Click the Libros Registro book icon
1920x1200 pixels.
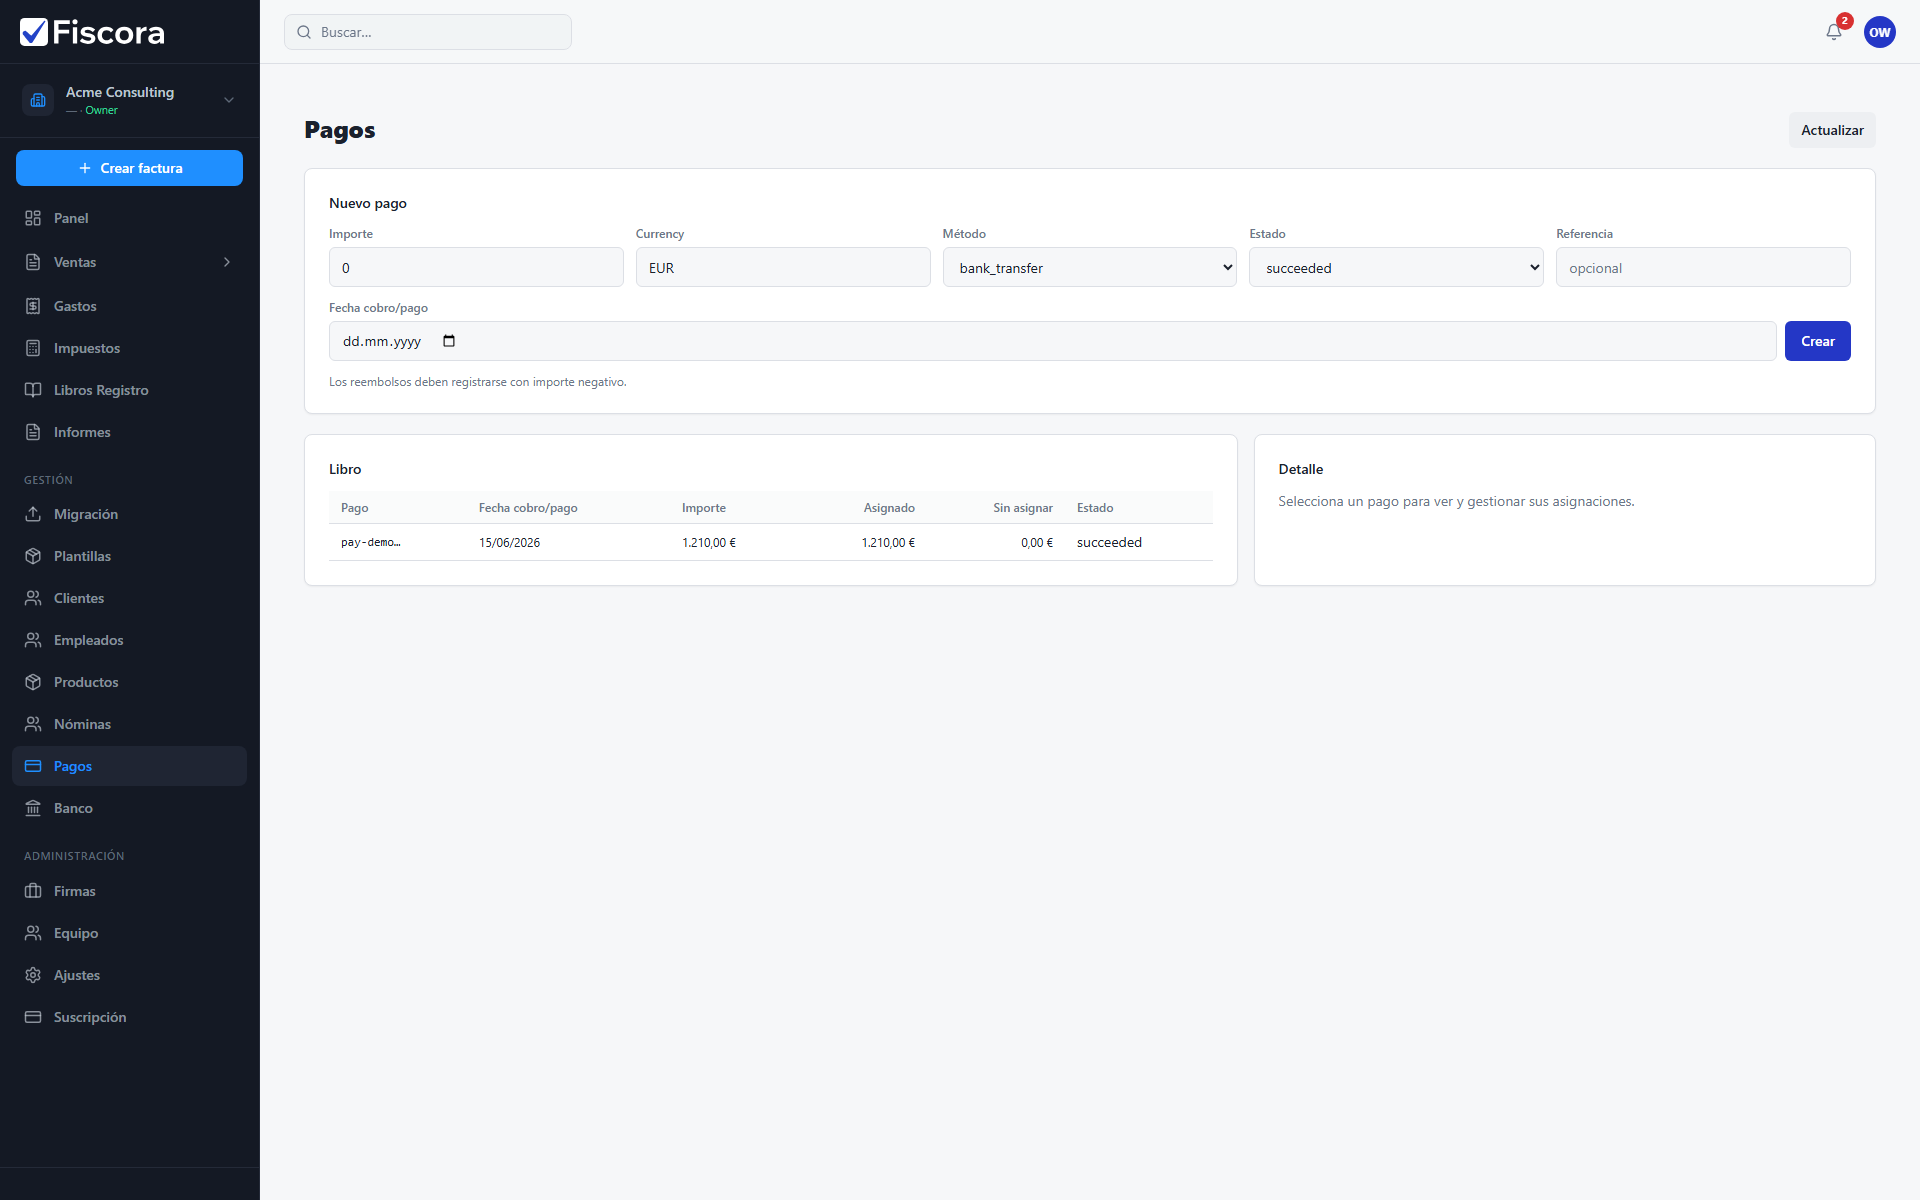pyautogui.click(x=33, y=390)
